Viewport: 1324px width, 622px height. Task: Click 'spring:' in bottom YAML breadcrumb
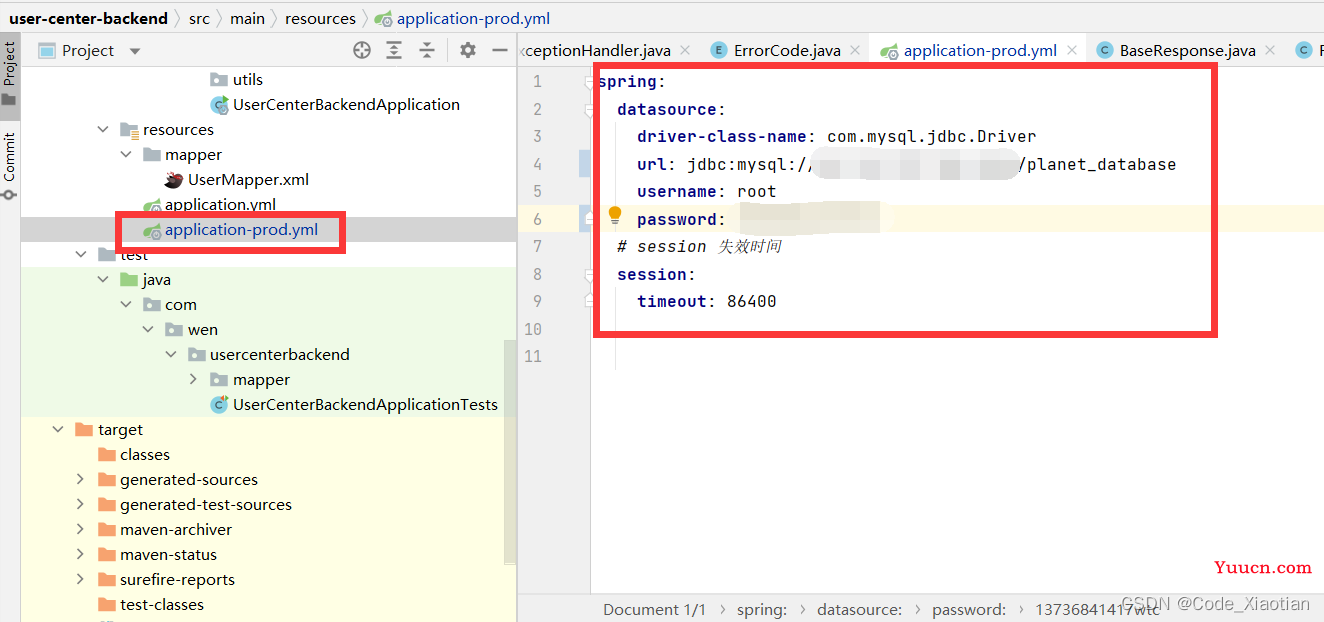[762, 609]
